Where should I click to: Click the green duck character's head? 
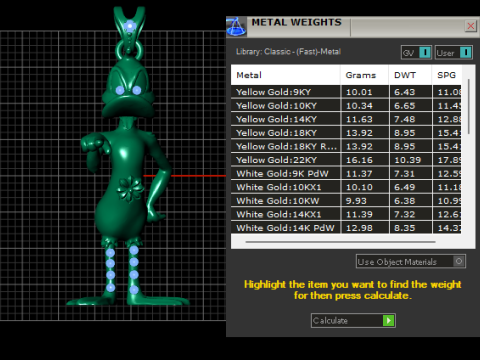pos(128,87)
